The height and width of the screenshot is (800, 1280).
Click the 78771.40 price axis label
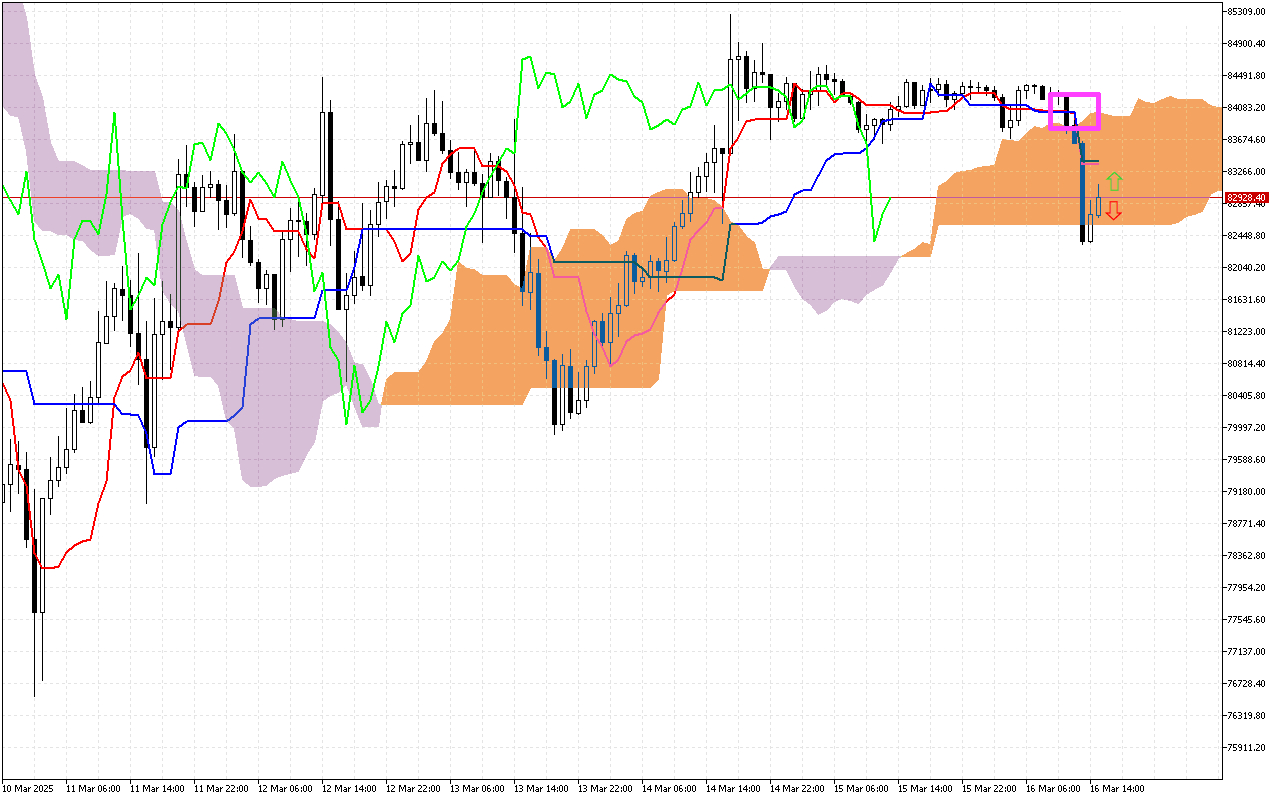1246,524
